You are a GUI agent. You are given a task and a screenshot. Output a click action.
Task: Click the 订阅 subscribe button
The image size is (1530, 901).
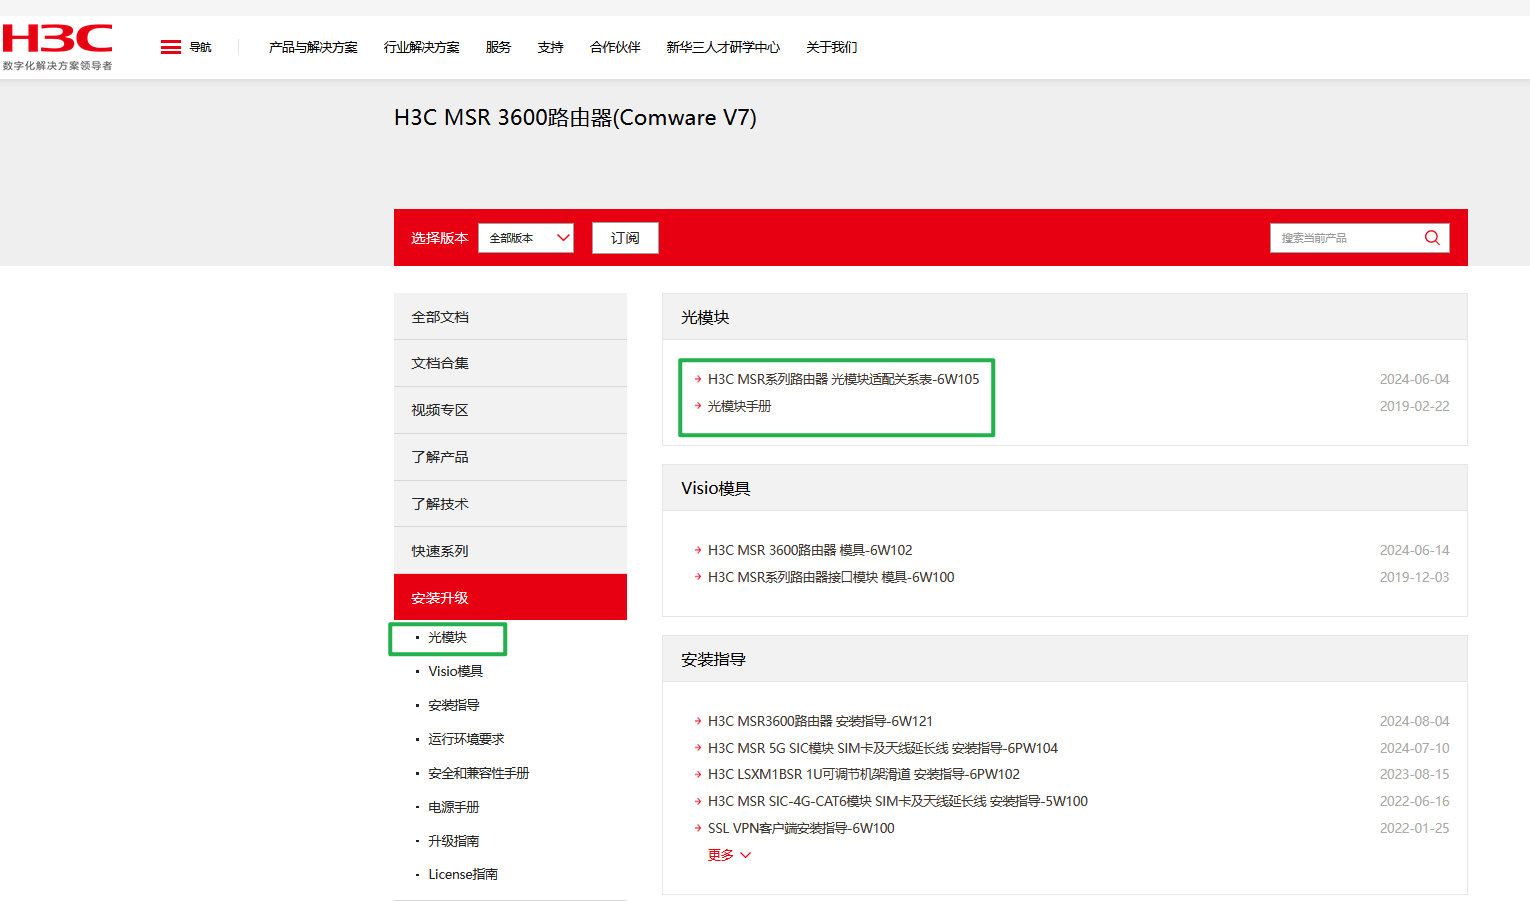[625, 238]
